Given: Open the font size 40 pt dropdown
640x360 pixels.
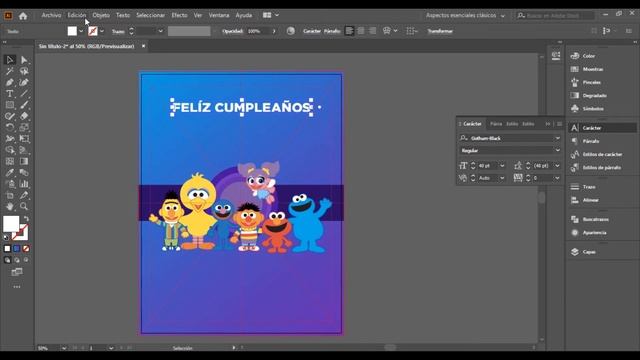Looking at the screenshot, I should pyautogui.click(x=502, y=166).
